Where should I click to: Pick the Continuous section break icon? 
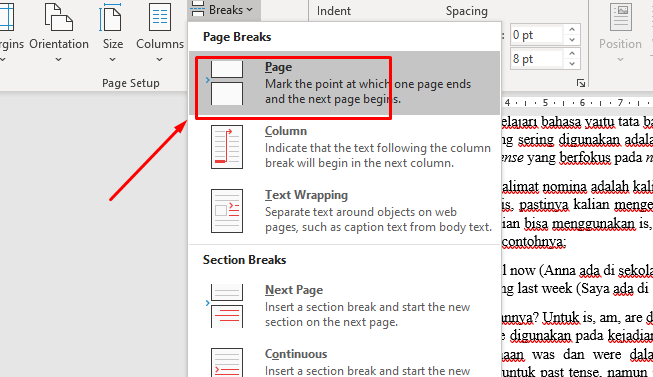(227, 363)
